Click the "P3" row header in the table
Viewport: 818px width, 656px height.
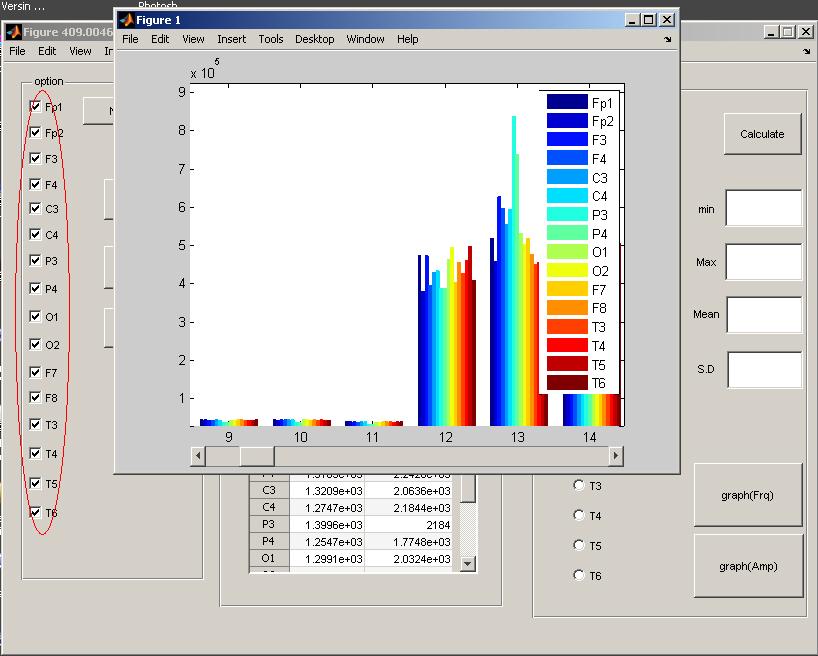click(269, 524)
